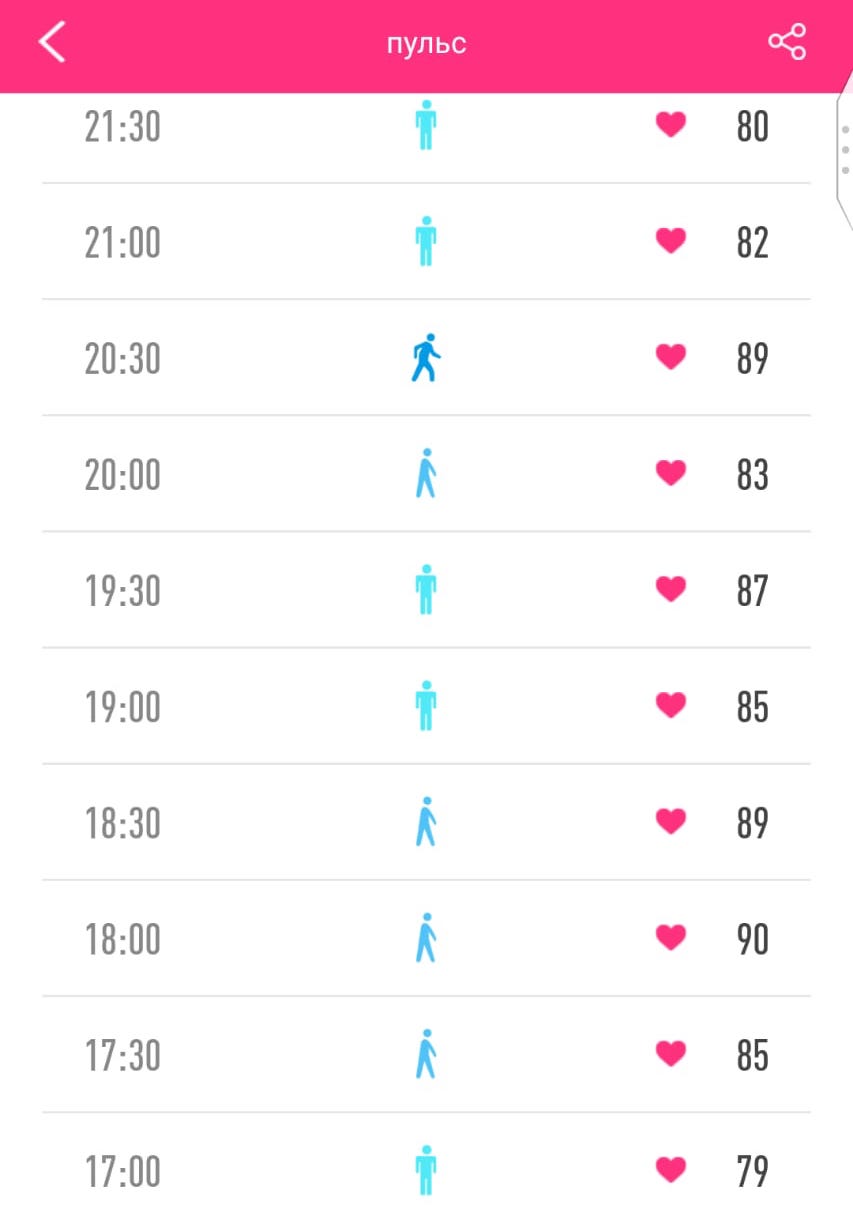Click the brisk walking icon at 20:30
Screen dimensions: 853x1220
pos(426,358)
